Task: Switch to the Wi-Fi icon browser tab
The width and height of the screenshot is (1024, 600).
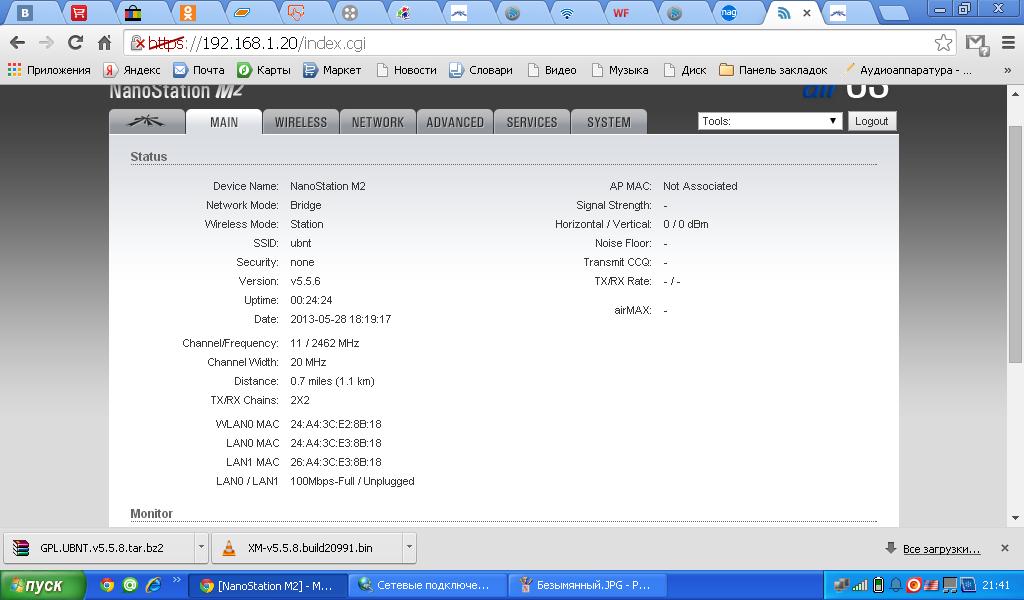Action: tap(567, 12)
